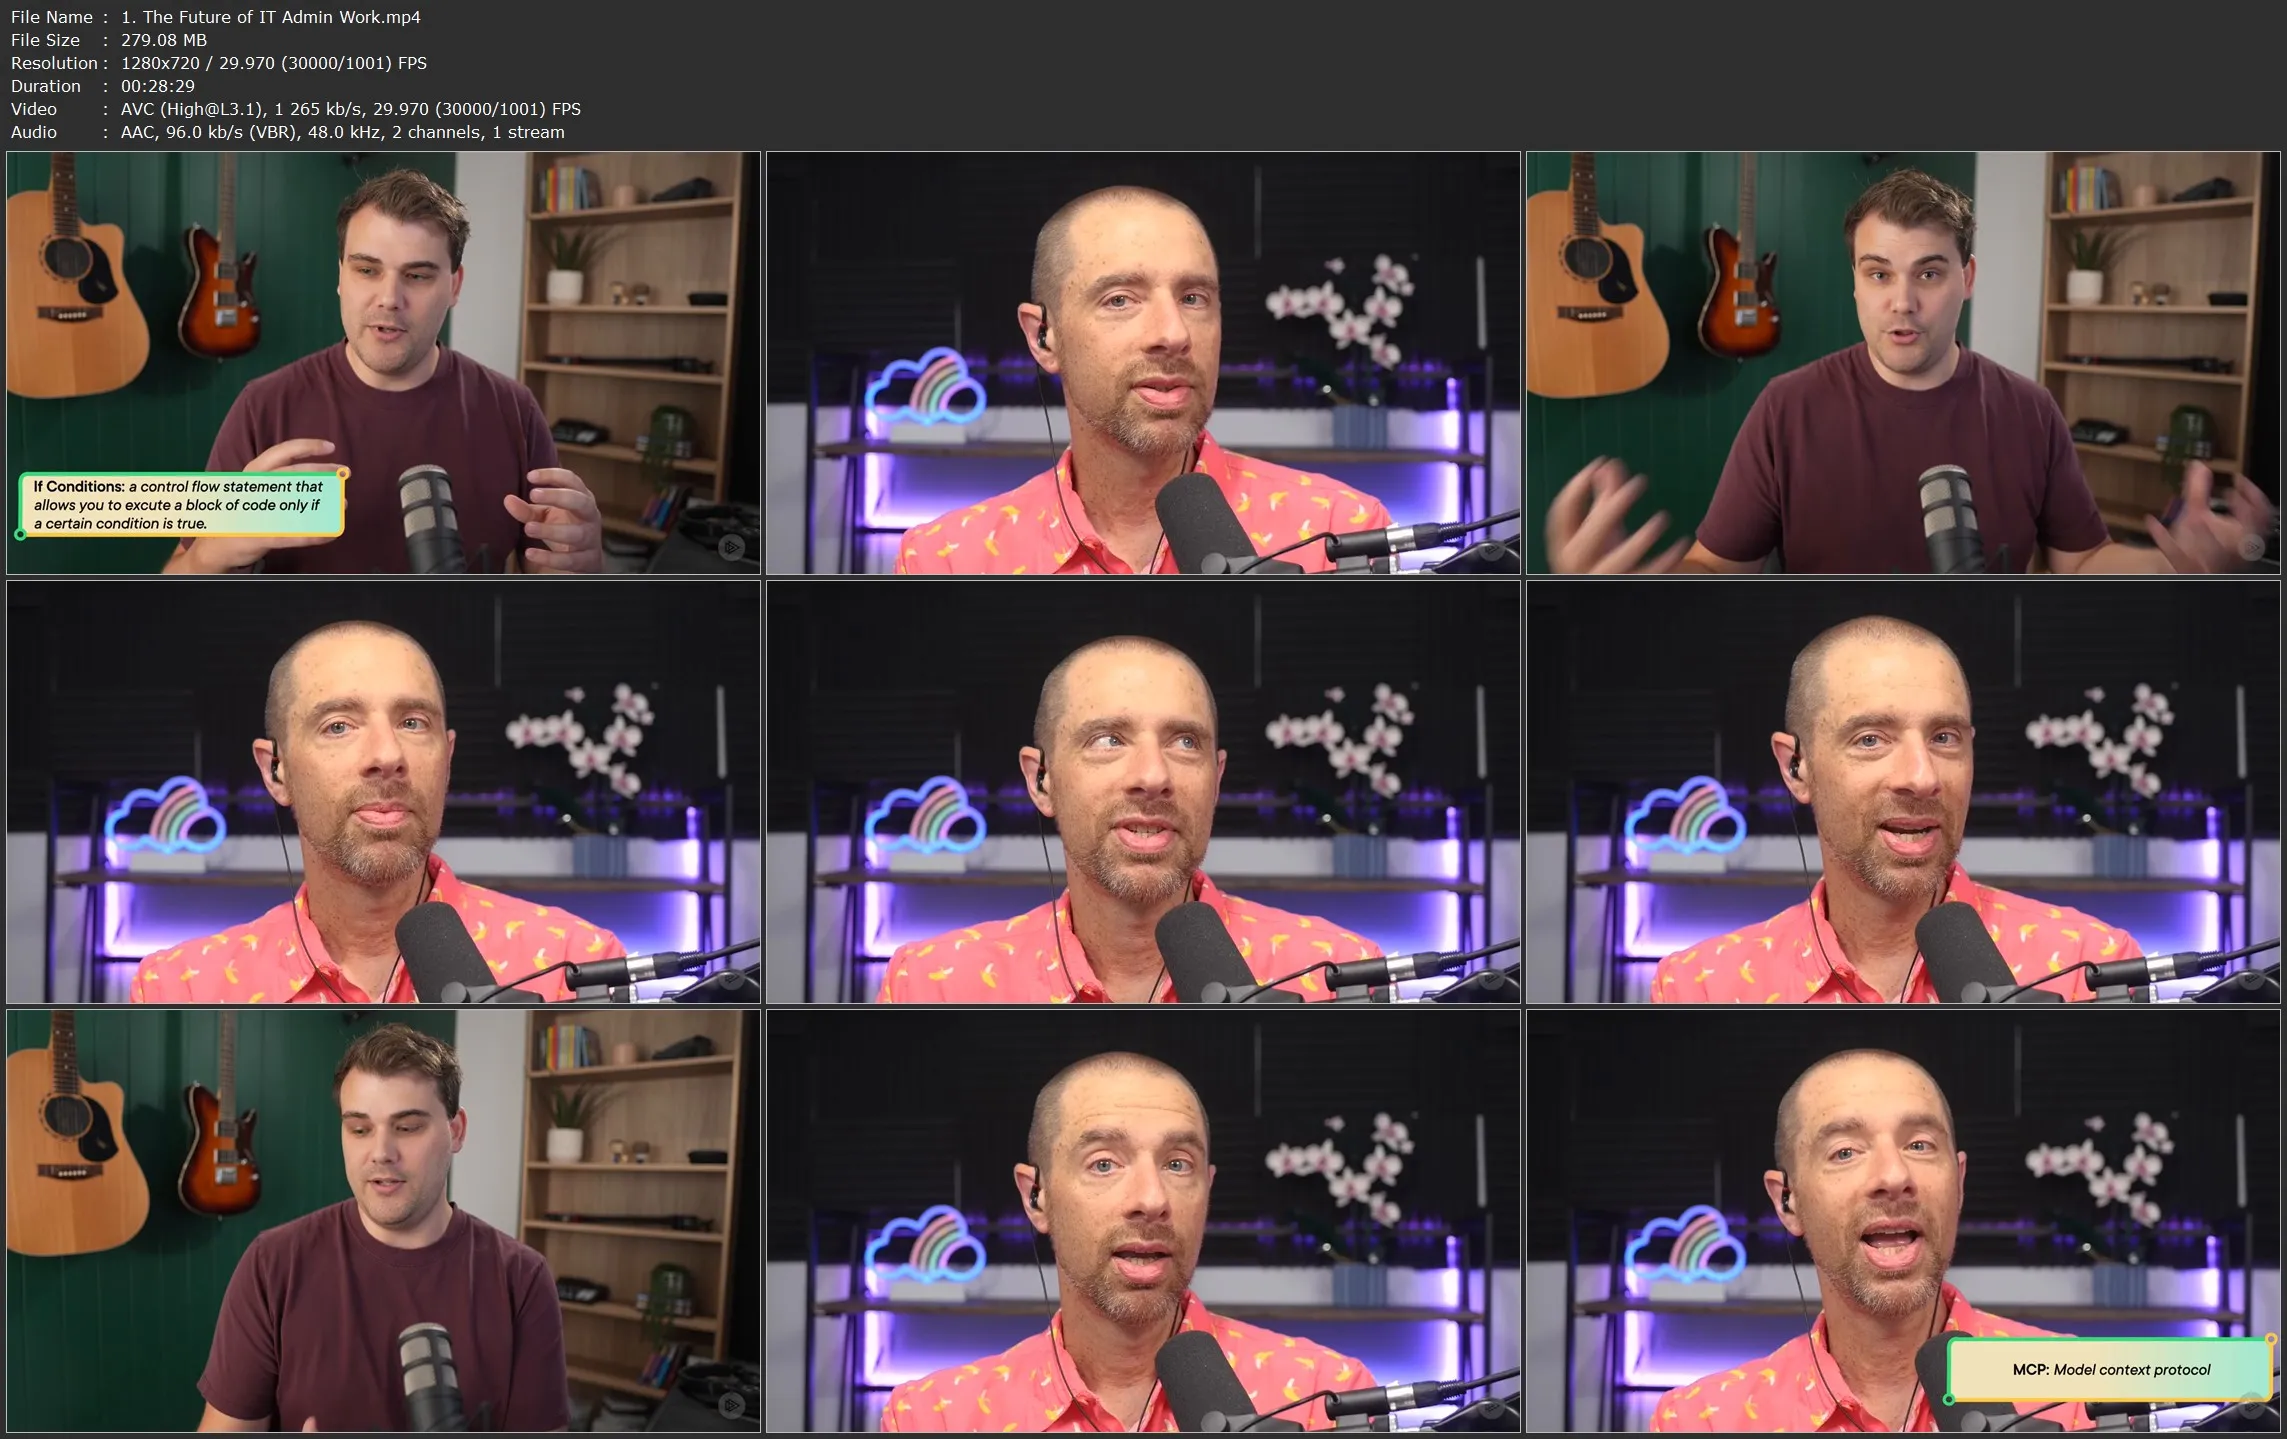Screen dimensions: 2287x1439
Task: Click the resolution value '1280x720 / 29.970 (30000/1001) FPS'
Action: click(x=274, y=63)
